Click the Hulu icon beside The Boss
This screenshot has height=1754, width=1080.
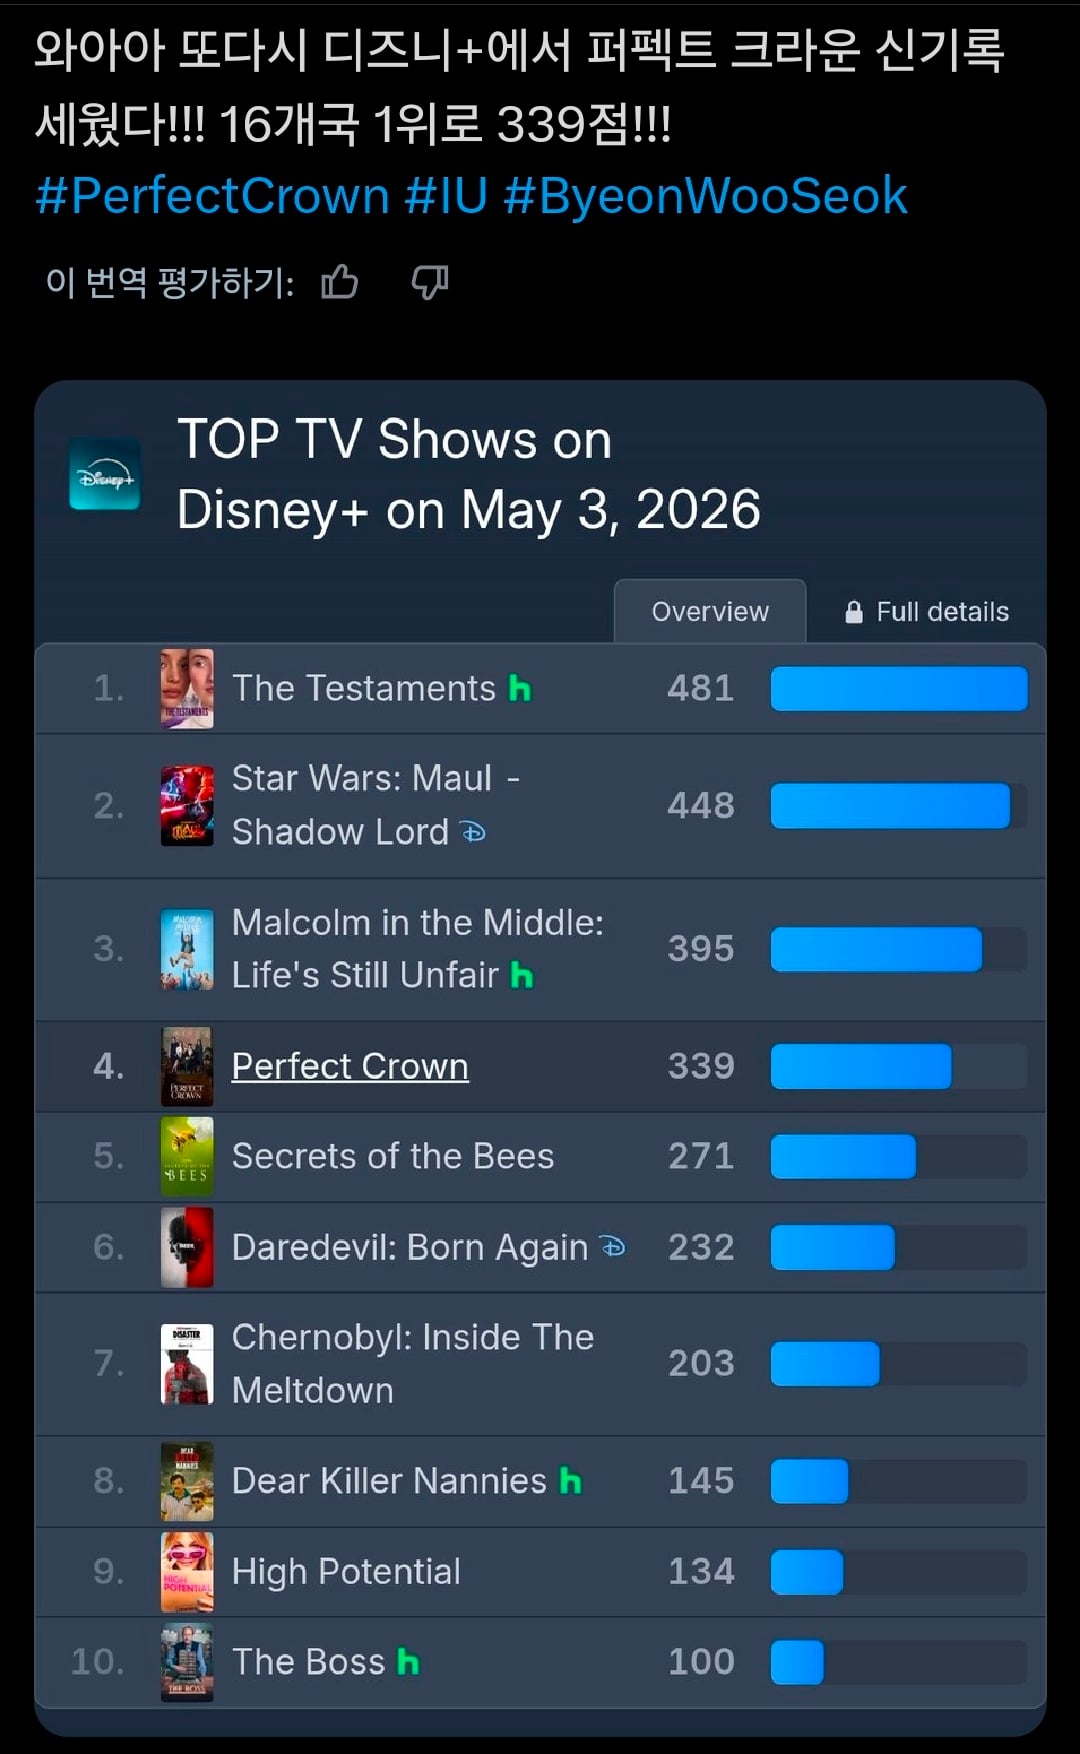click(408, 1662)
